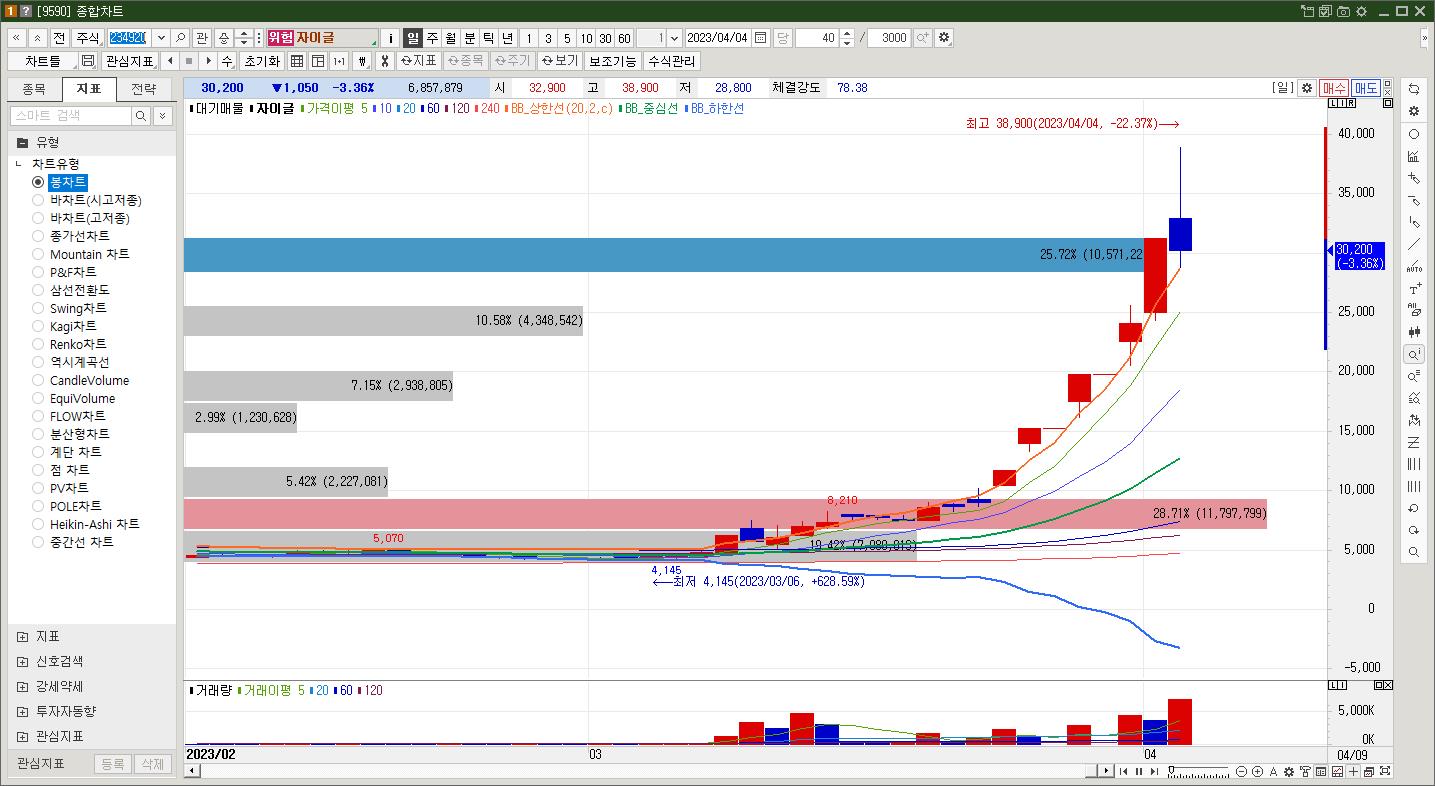Click the 수식관리 button
Image resolution: width=1435 pixels, height=786 pixels.
point(672,61)
